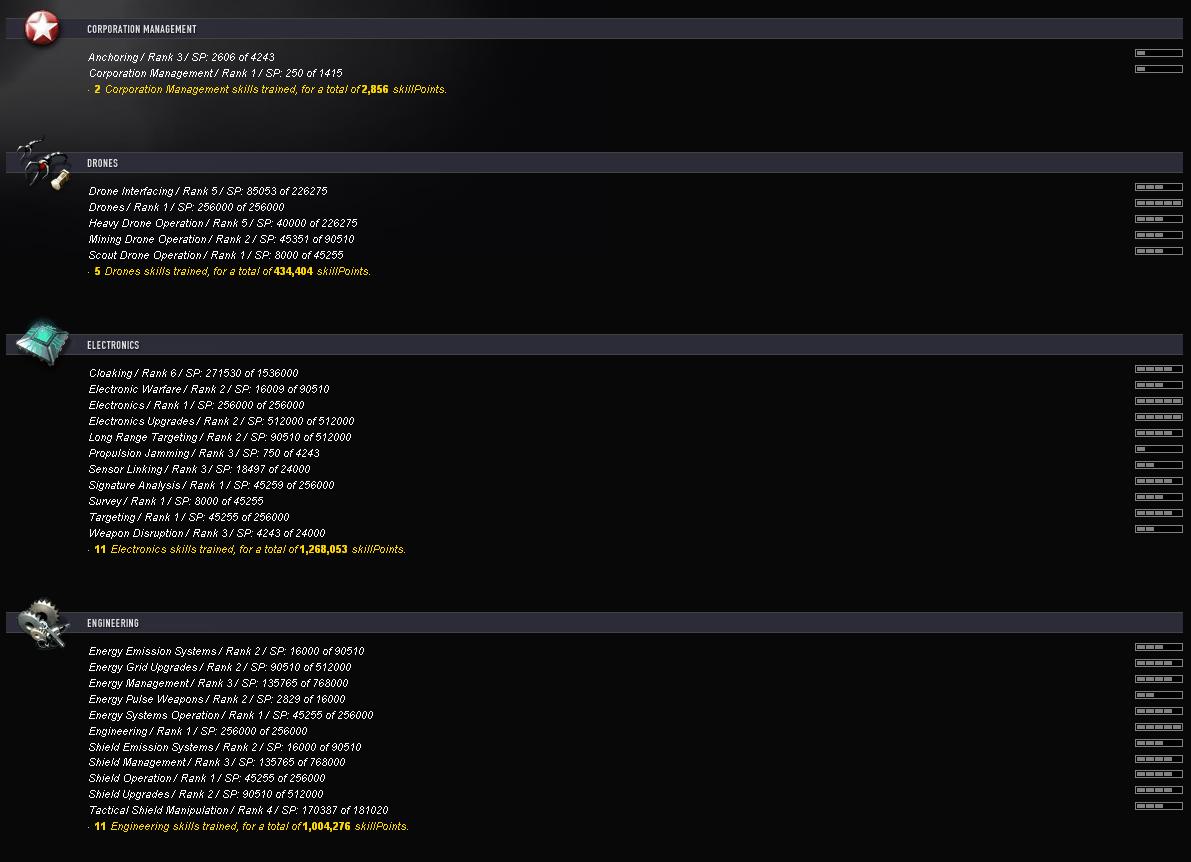The width and height of the screenshot is (1191, 862).
Task: Click the Drones category icon
Action: 44,163
